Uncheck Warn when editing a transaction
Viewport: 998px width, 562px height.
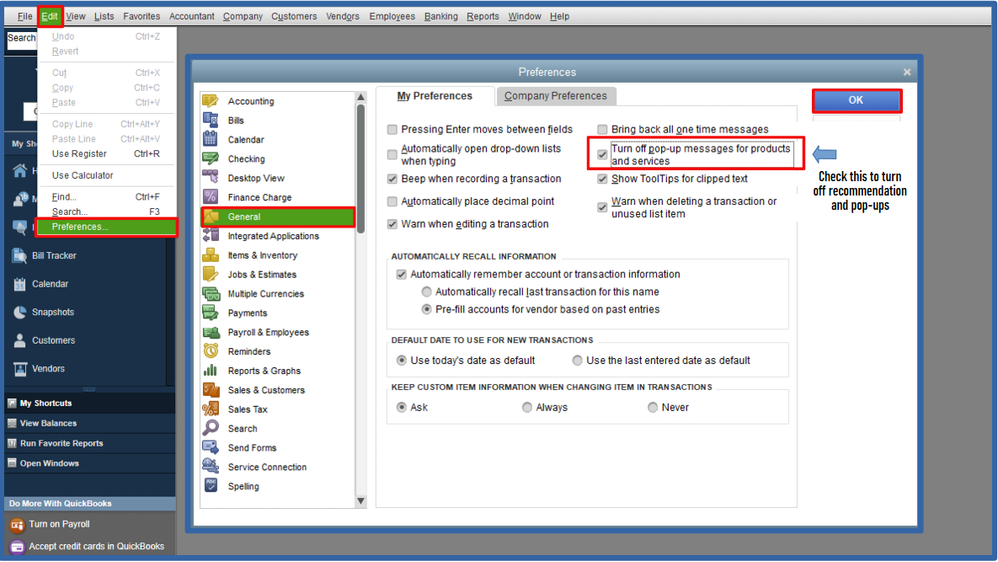[392, 224]
